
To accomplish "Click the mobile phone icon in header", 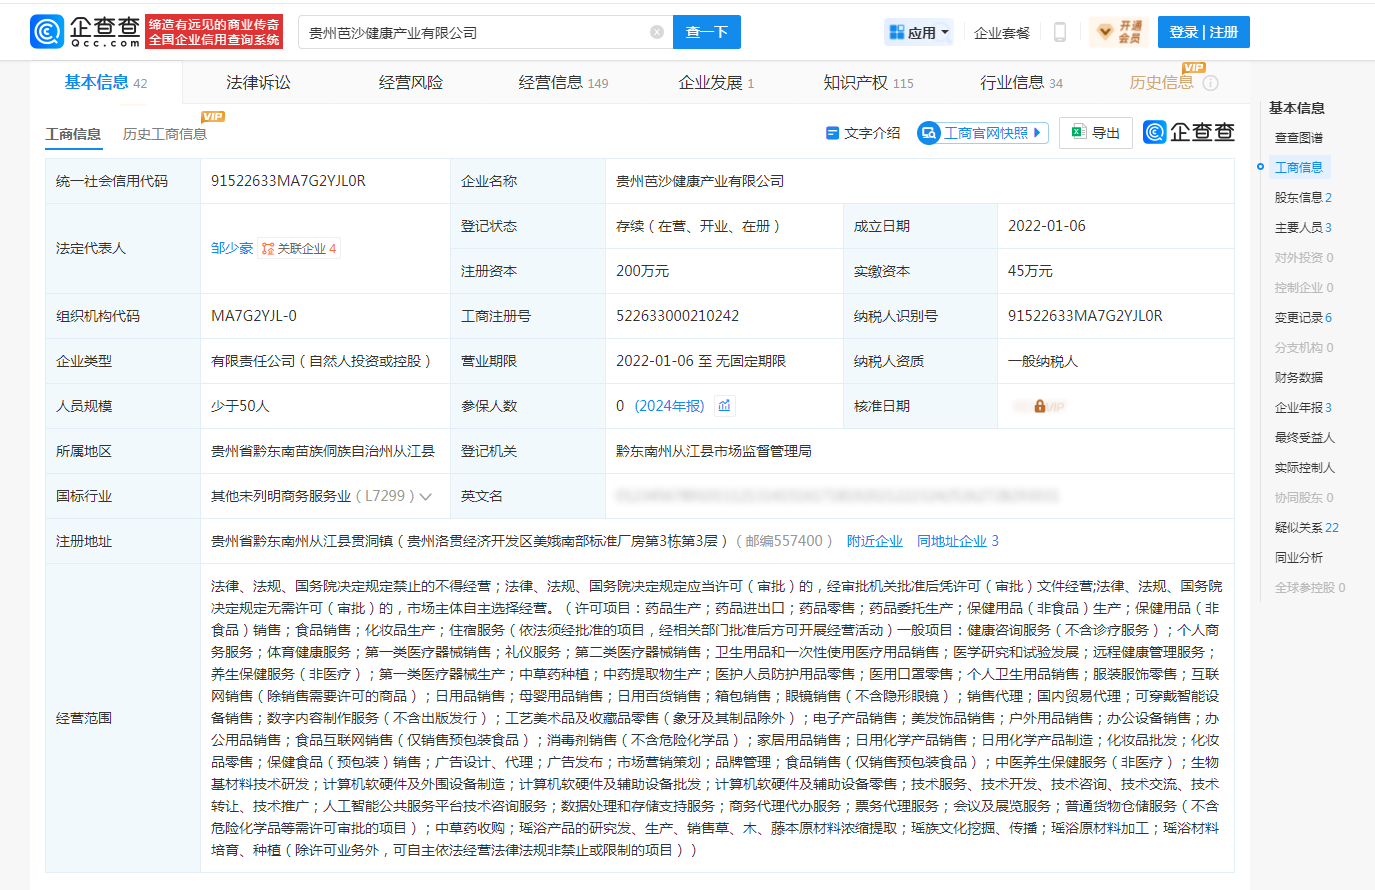I will tap(1060, 32).
